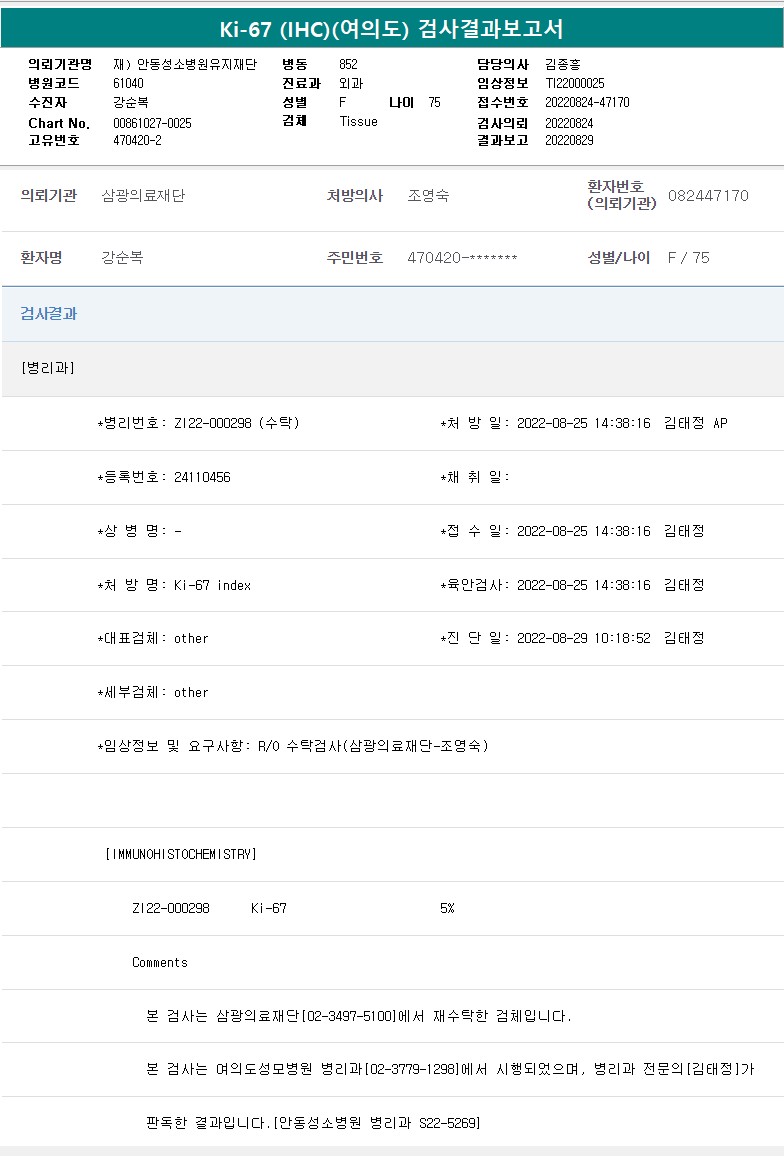784x1156 pixels.
Task: Select the 접수번호 value 20220824-47170
Action: tap(587, 102)
